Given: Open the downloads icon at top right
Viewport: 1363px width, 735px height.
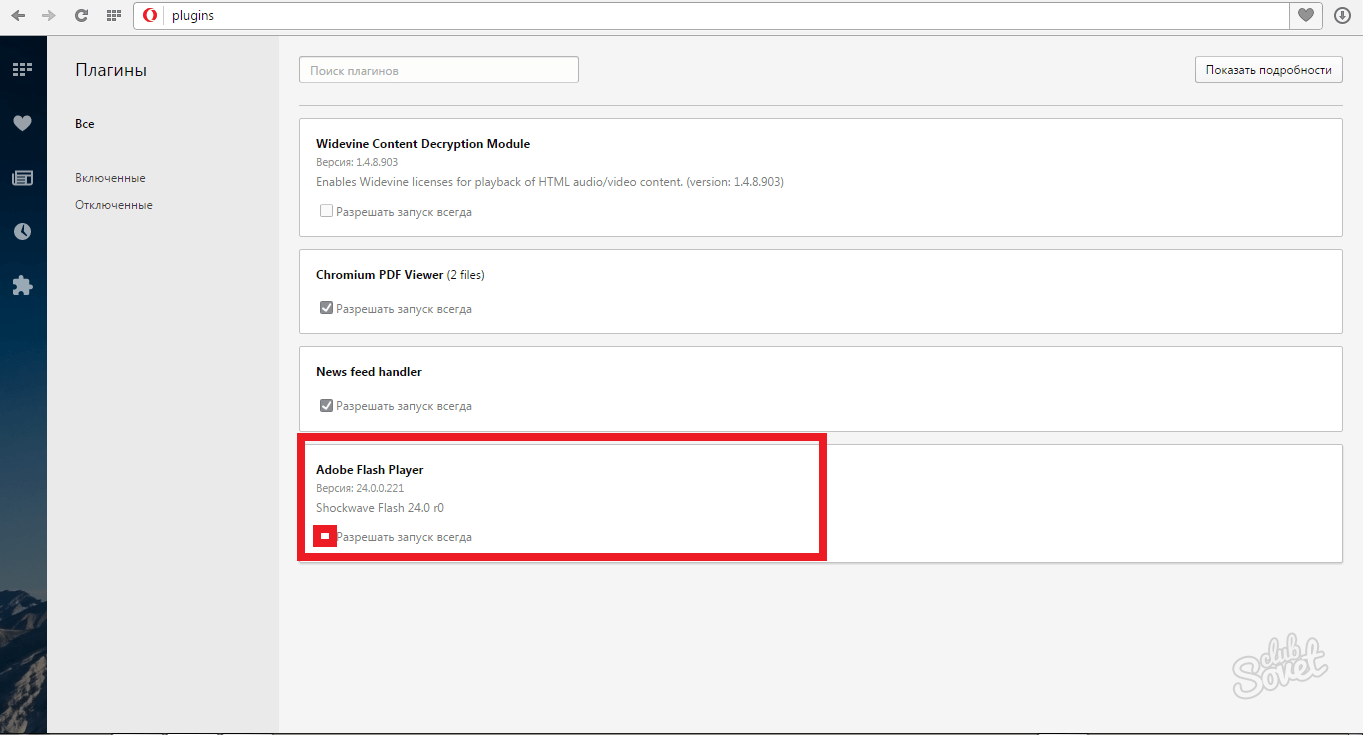Looking at the screenshot, I should [1342, 16].
